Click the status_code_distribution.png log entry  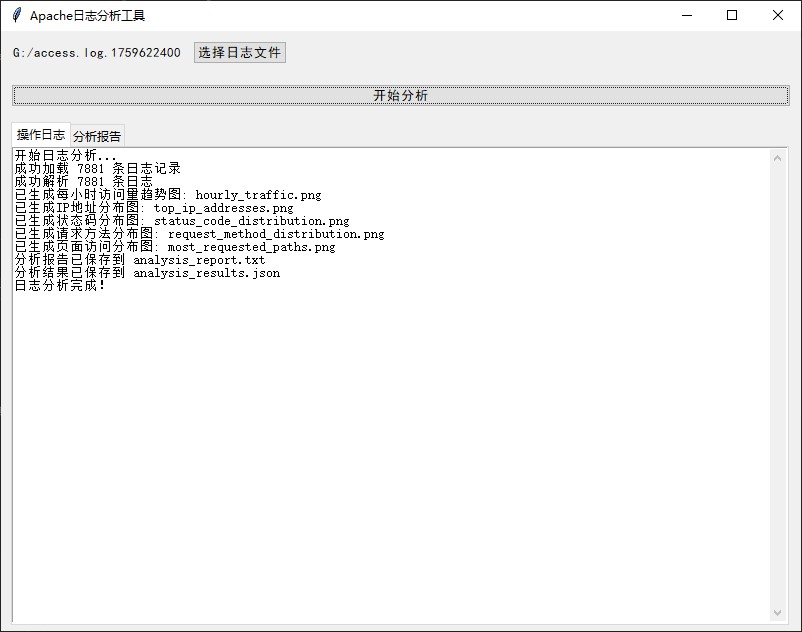click(x=251, y=221)
